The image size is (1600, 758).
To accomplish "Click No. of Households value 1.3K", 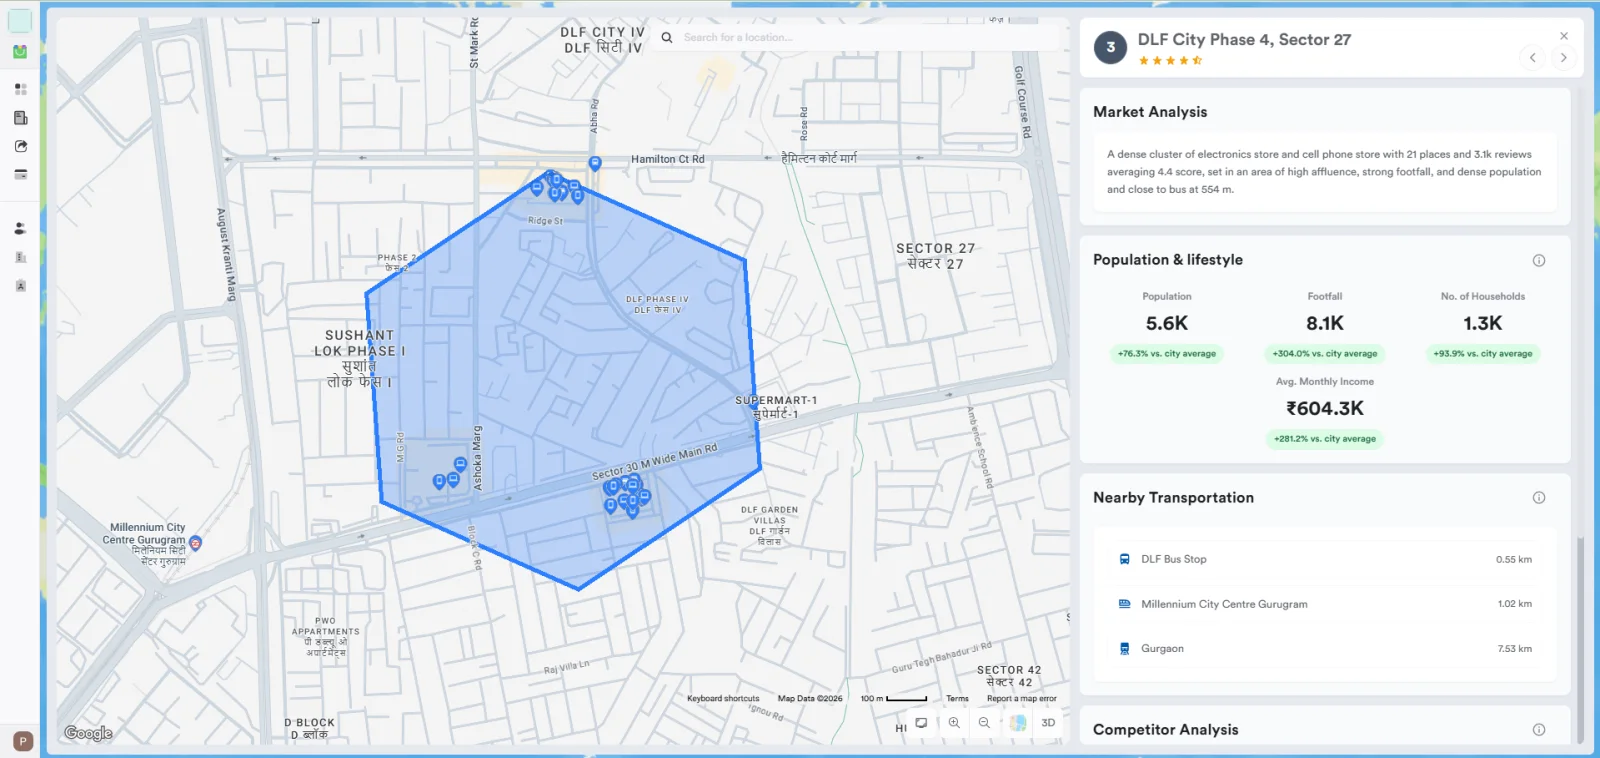I will [x=1483, y=324].
